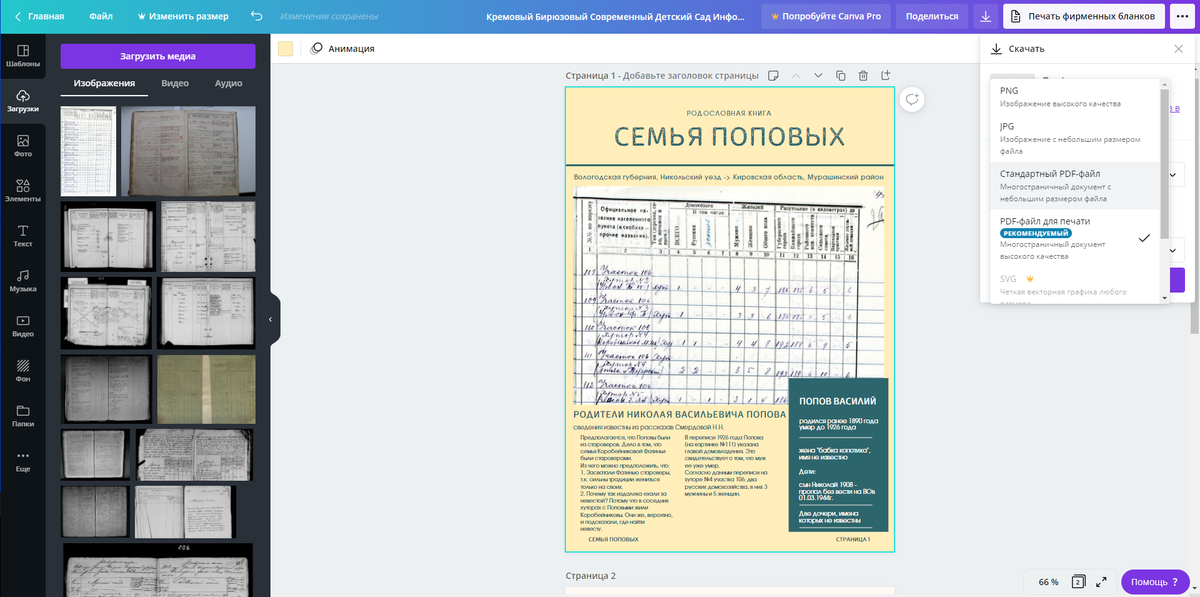This screenshot has height=597, width=1200.
Task: Click the undo arrow icon
Action: 257,16
